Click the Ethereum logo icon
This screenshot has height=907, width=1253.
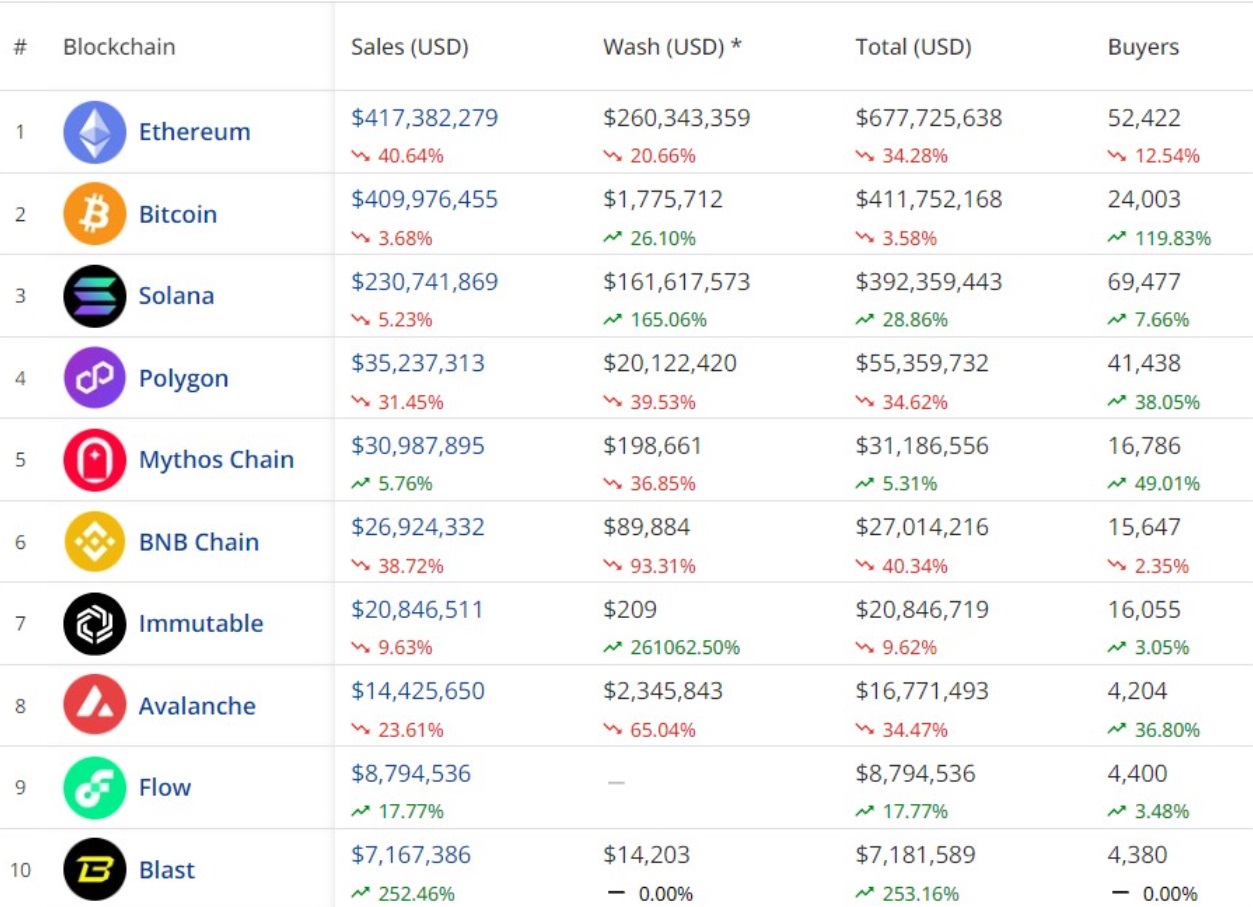(95, 132)
